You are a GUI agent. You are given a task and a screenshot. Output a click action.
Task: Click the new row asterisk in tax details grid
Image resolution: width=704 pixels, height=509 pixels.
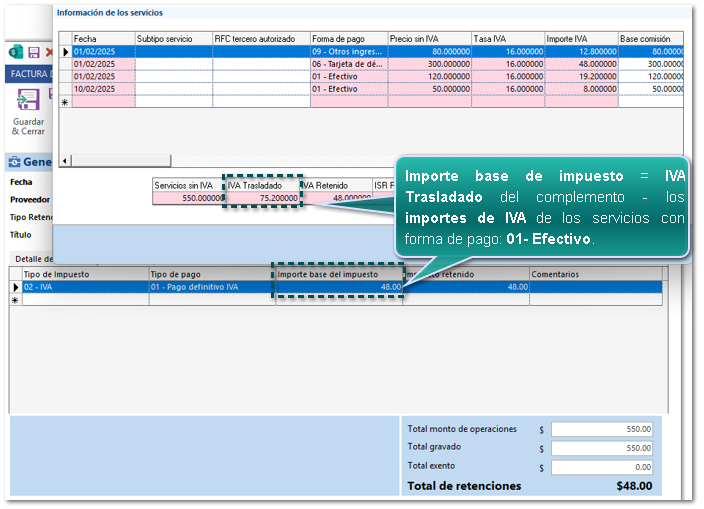(15, 300)
